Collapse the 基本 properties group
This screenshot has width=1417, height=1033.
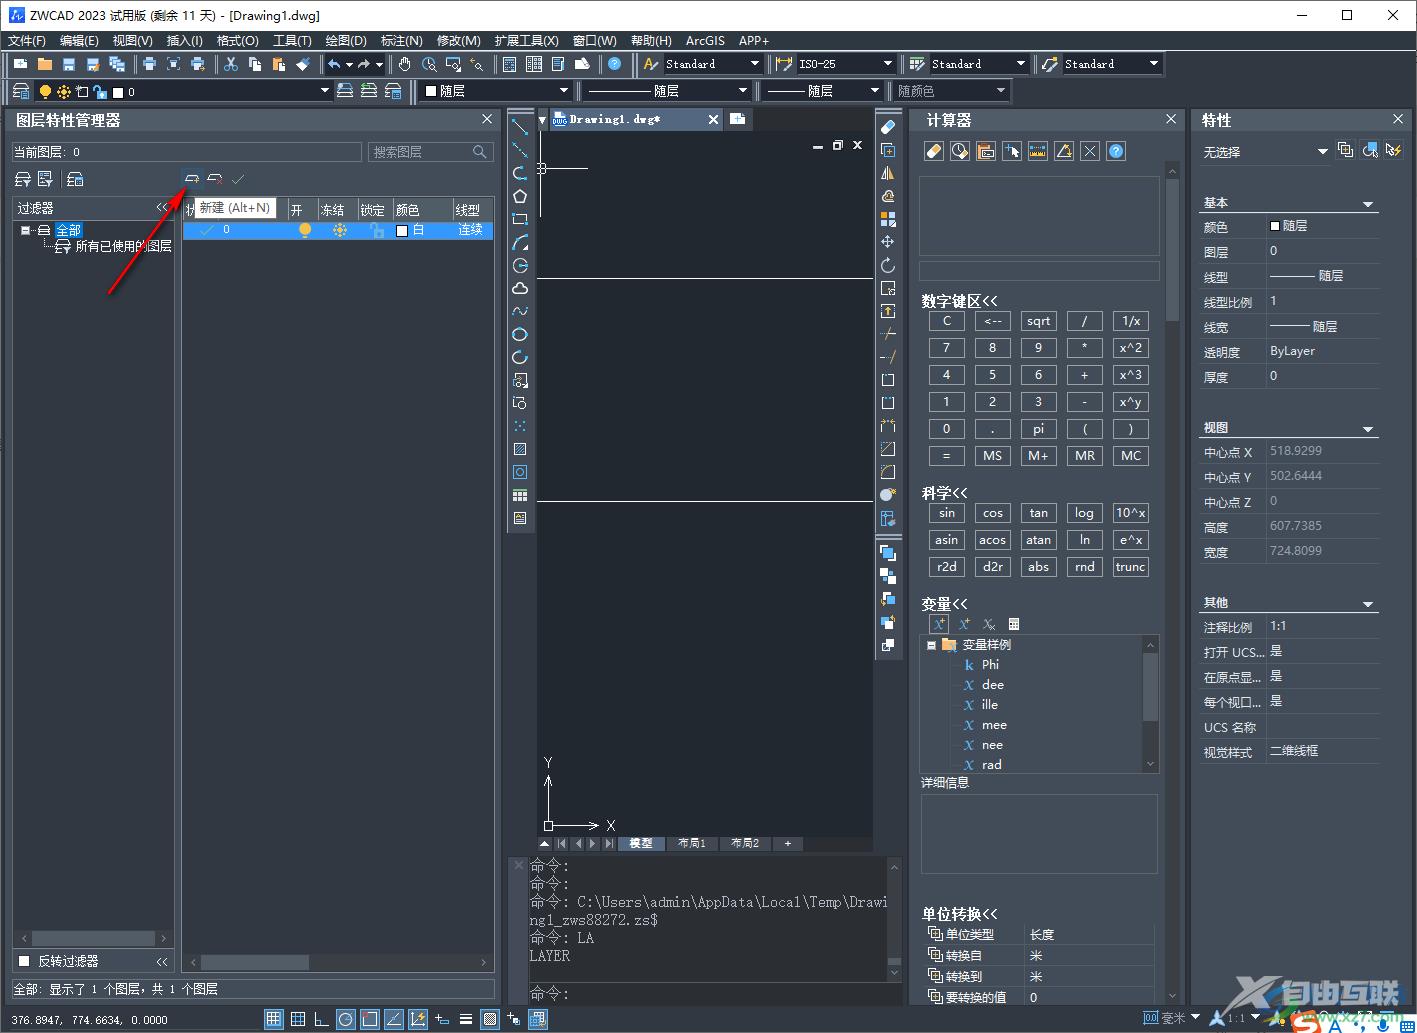tap(1368, 203)
